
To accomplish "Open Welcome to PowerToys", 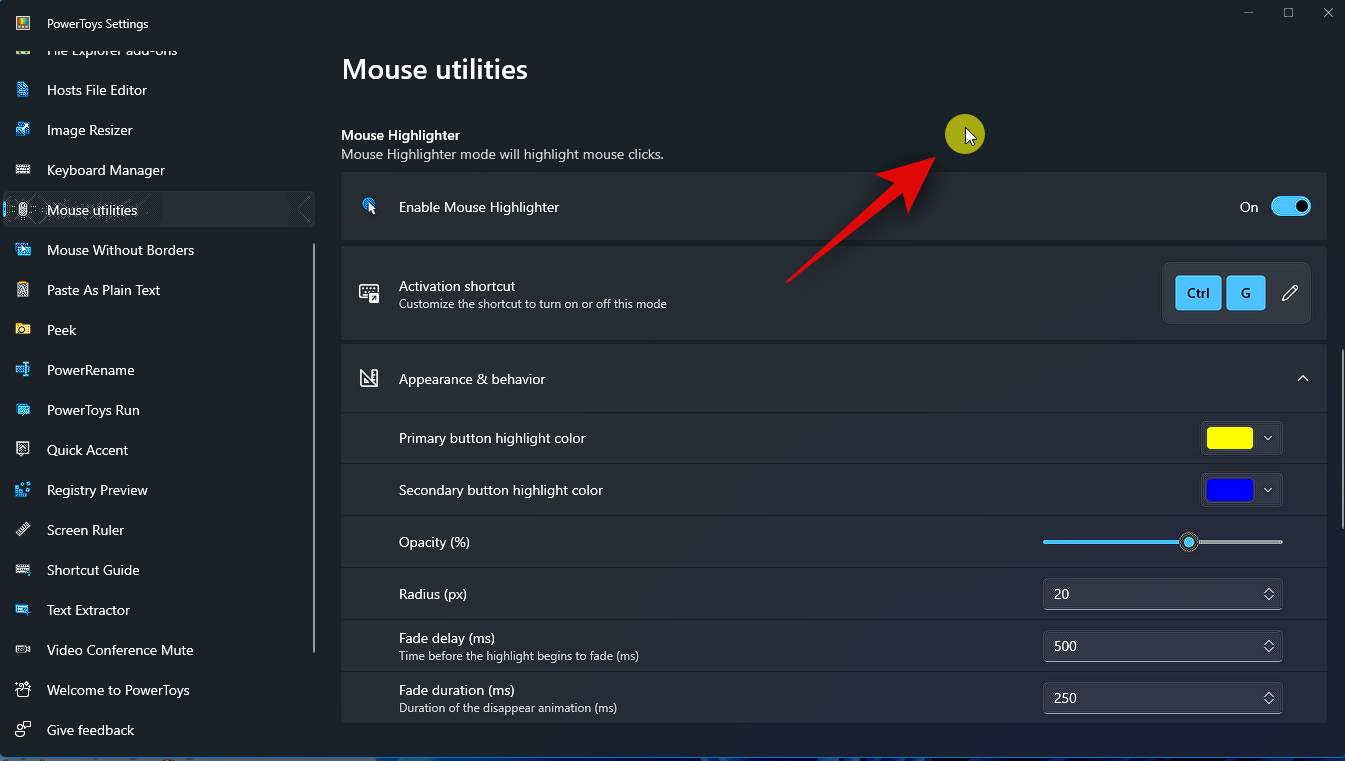I will pyautogui.click(x=118, y=690).
